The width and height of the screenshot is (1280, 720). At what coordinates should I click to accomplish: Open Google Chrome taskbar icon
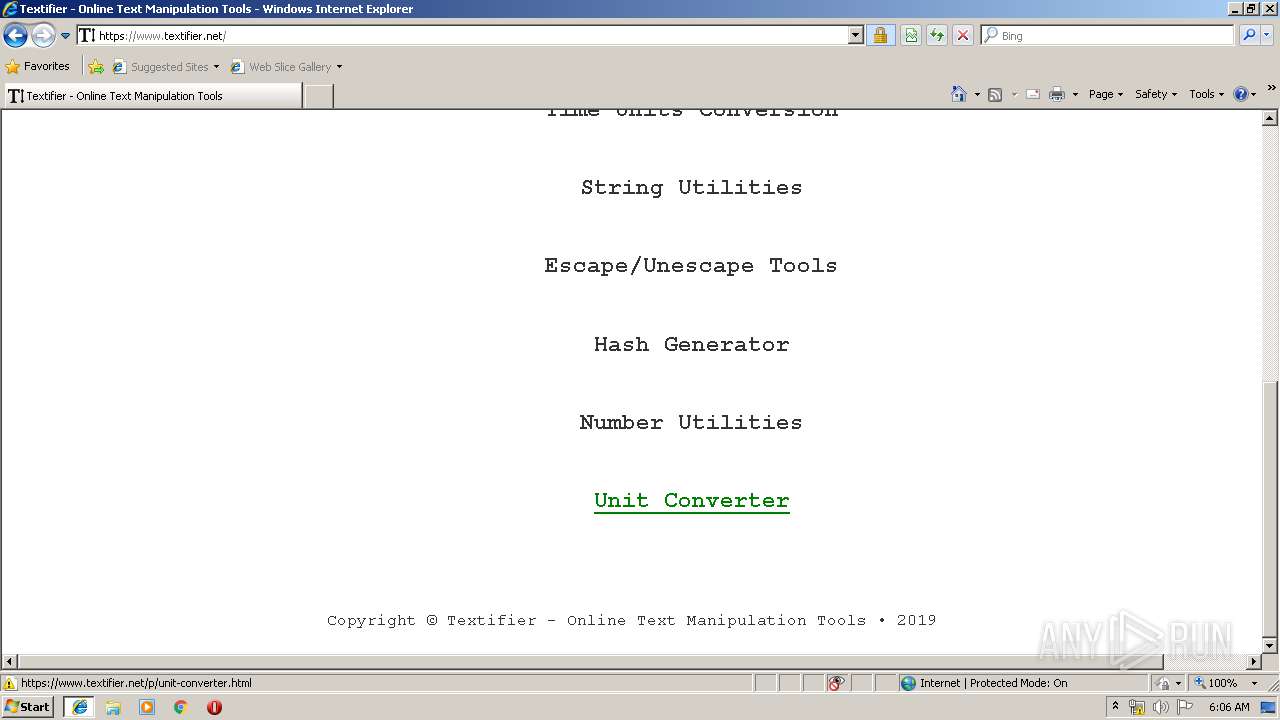(x=181, y=707)
